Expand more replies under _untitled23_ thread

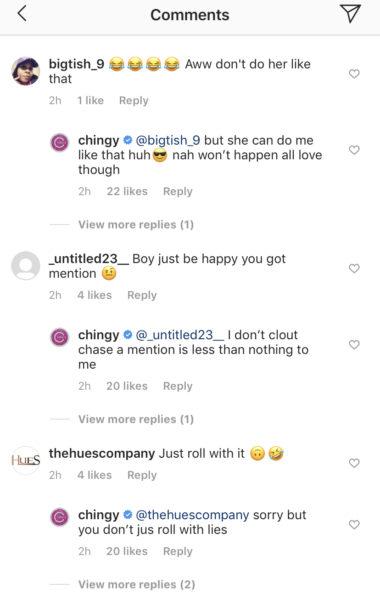(136, 419)
